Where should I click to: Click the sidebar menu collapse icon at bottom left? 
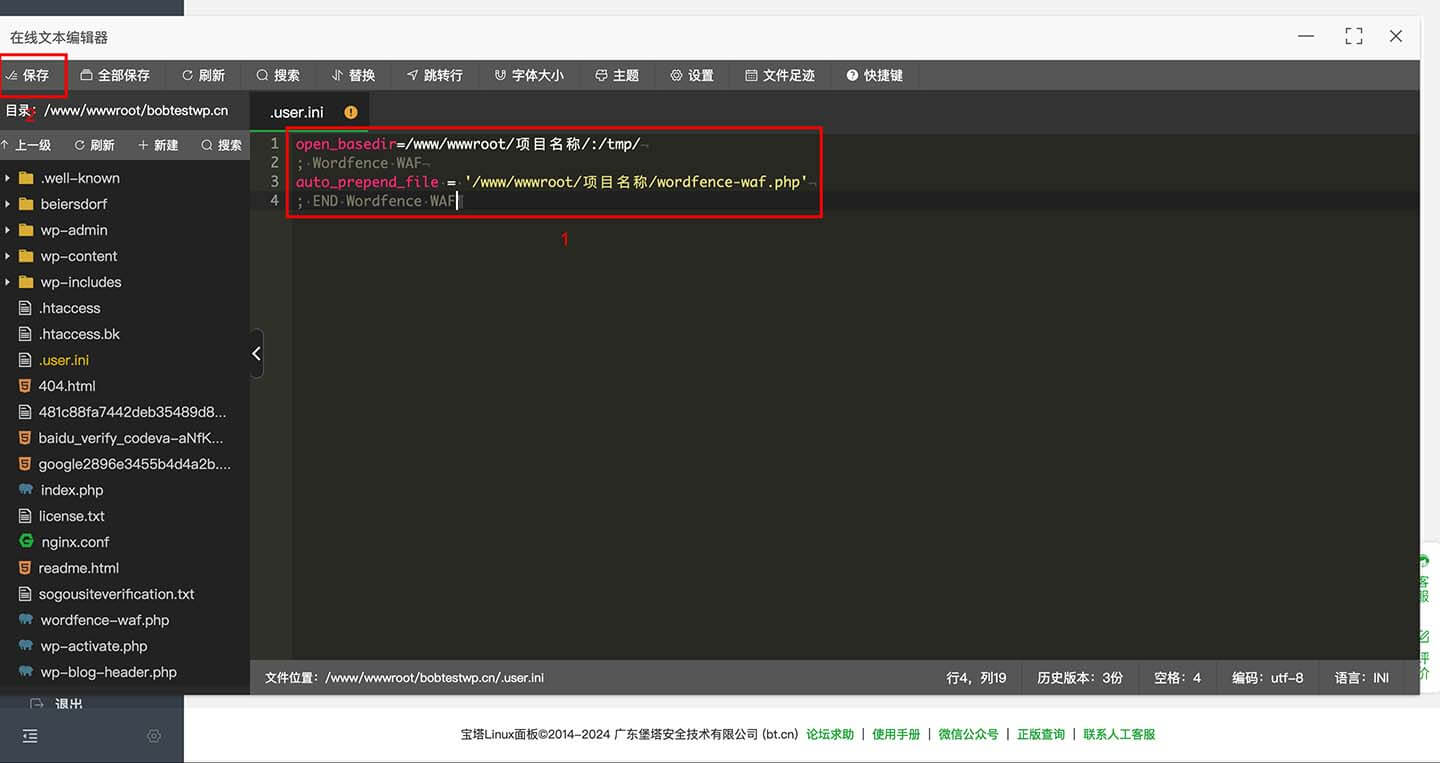coord(30,736)
